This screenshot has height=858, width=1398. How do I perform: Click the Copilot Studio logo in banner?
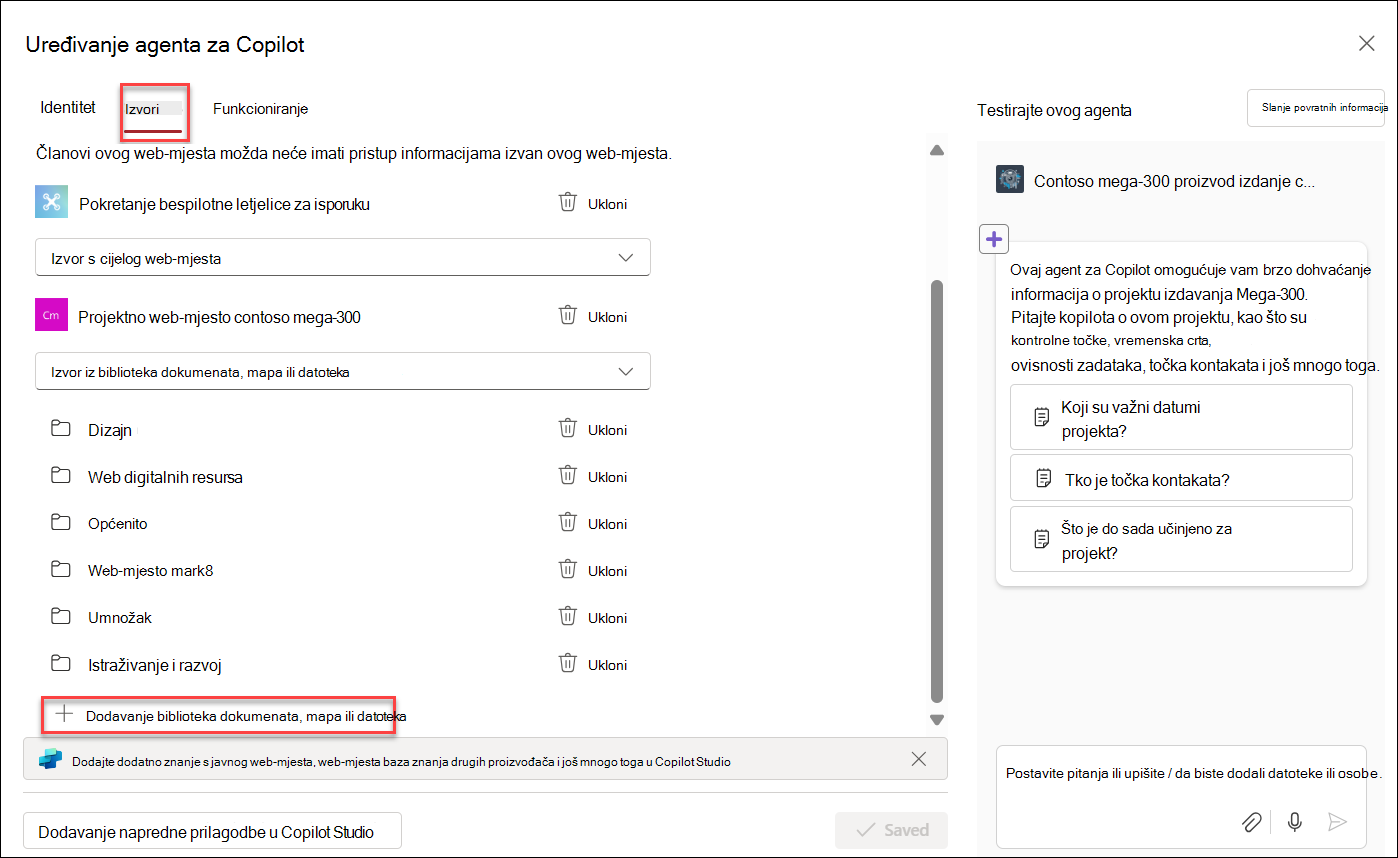(x=50, y=760)
